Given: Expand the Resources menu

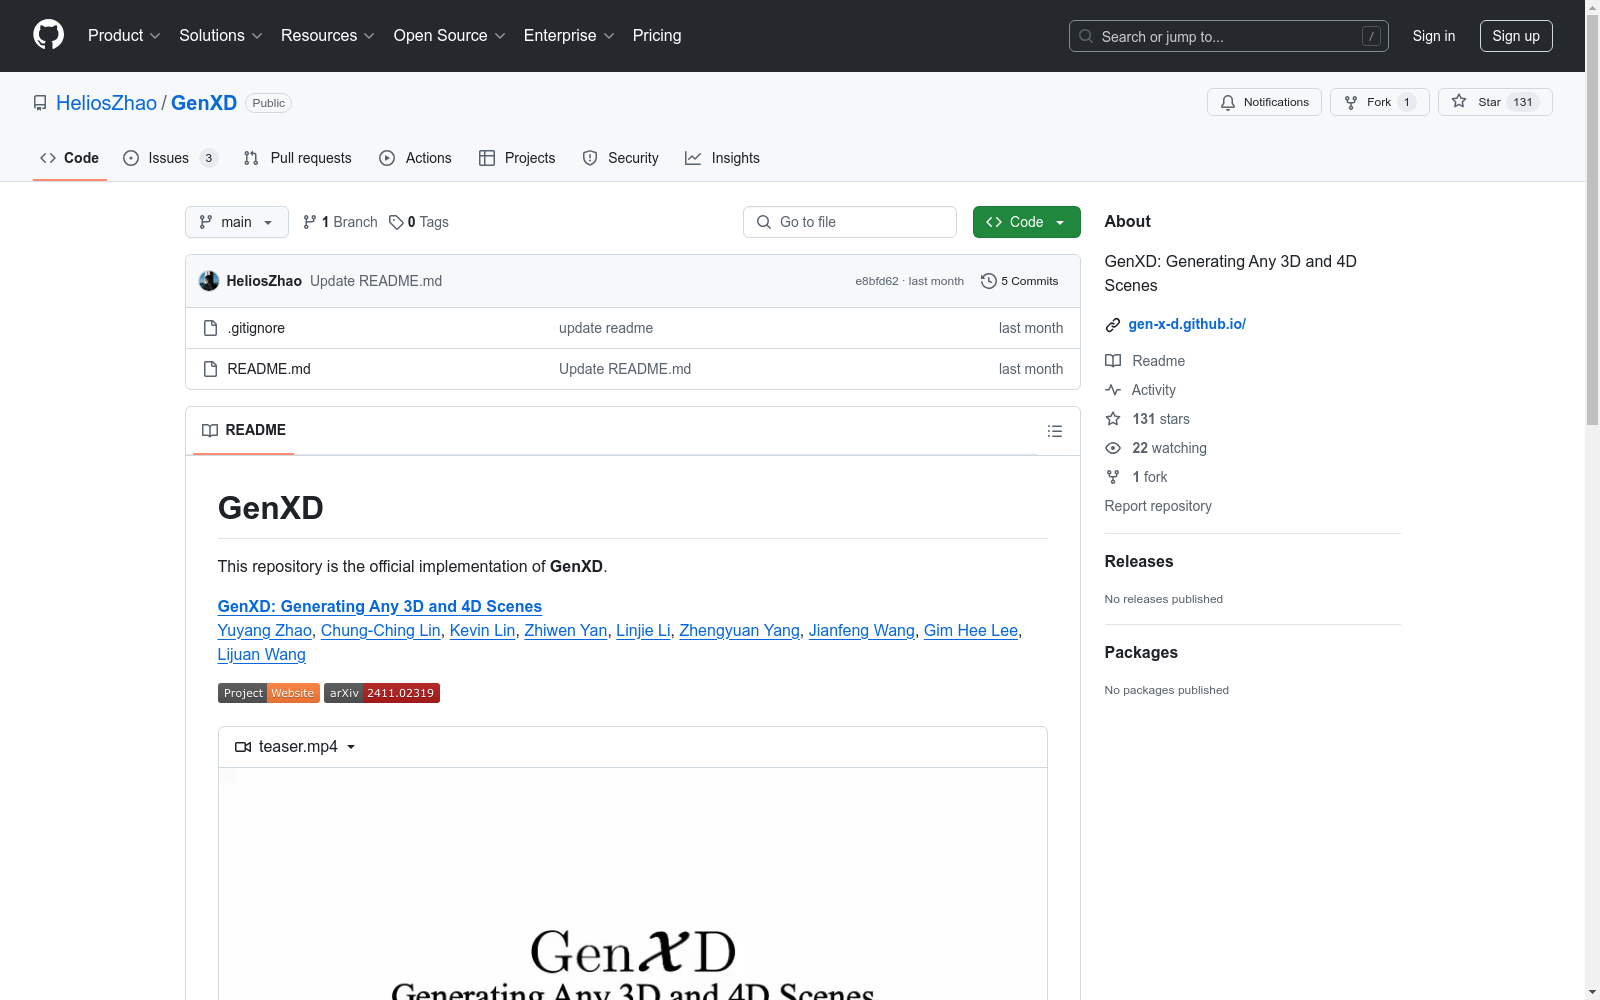Looking at the screenshot, I should (x=328, y=35).
